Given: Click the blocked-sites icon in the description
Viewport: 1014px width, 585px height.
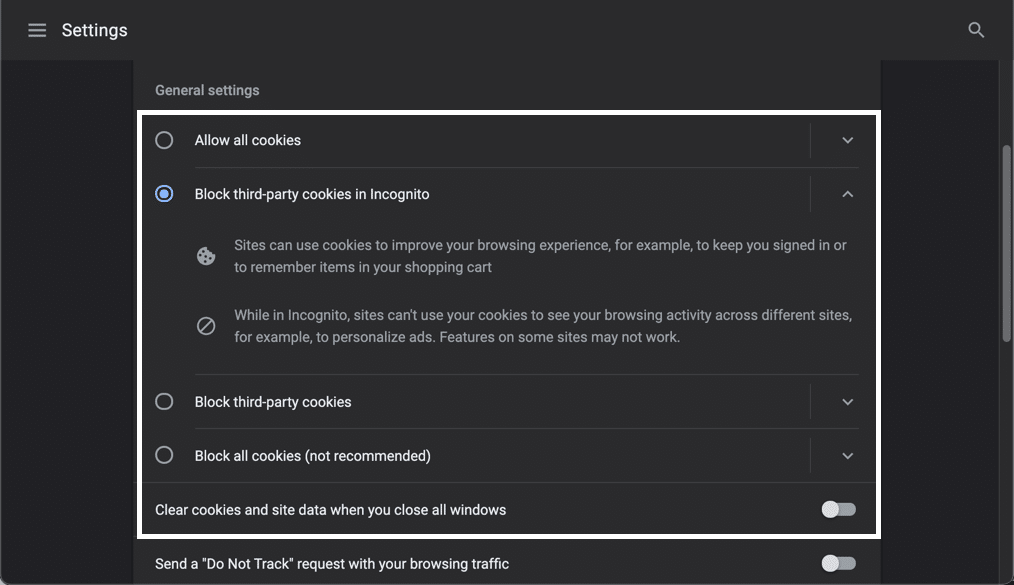Looking at the screenshot, I should coord(206,325).
